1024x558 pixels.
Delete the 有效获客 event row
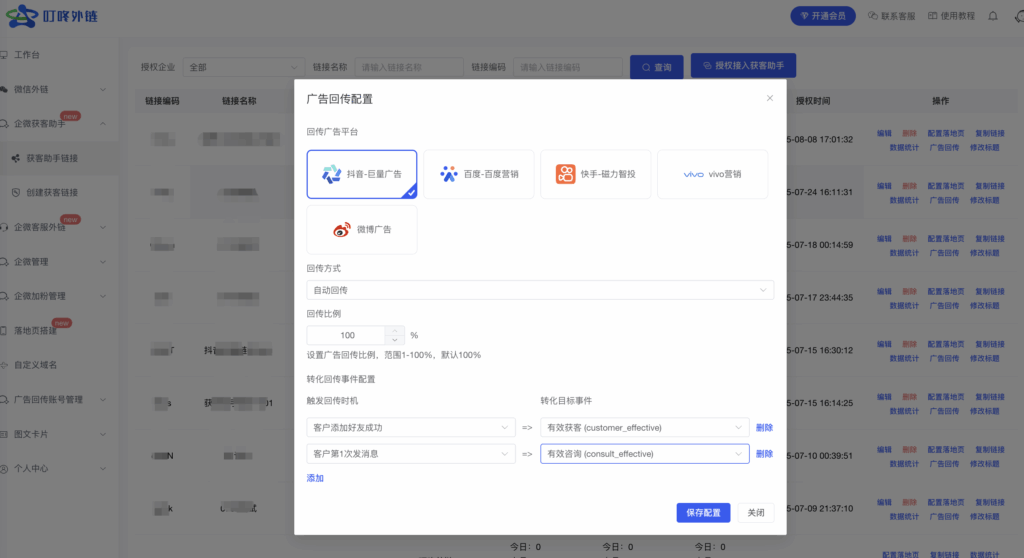click(764, 427)
